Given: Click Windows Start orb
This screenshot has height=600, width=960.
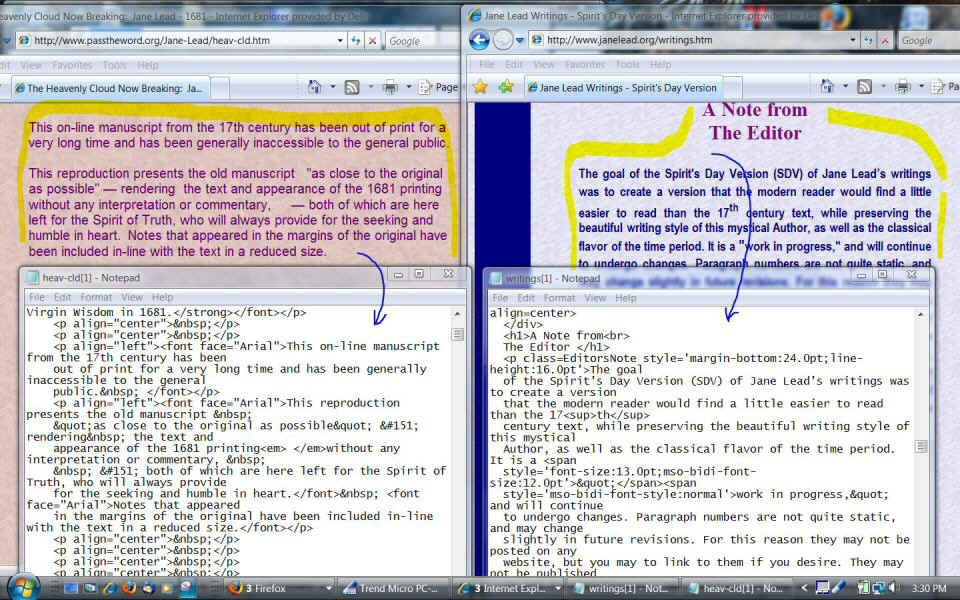Looking at the screenshot, I should point(23,587).
